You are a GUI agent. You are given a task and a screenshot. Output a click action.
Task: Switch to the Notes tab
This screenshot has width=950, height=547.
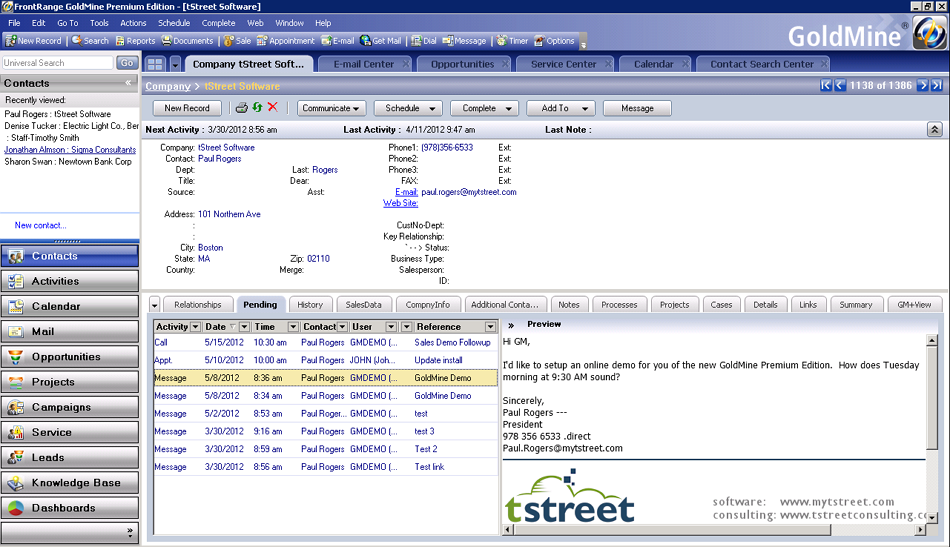click(569, 305)
